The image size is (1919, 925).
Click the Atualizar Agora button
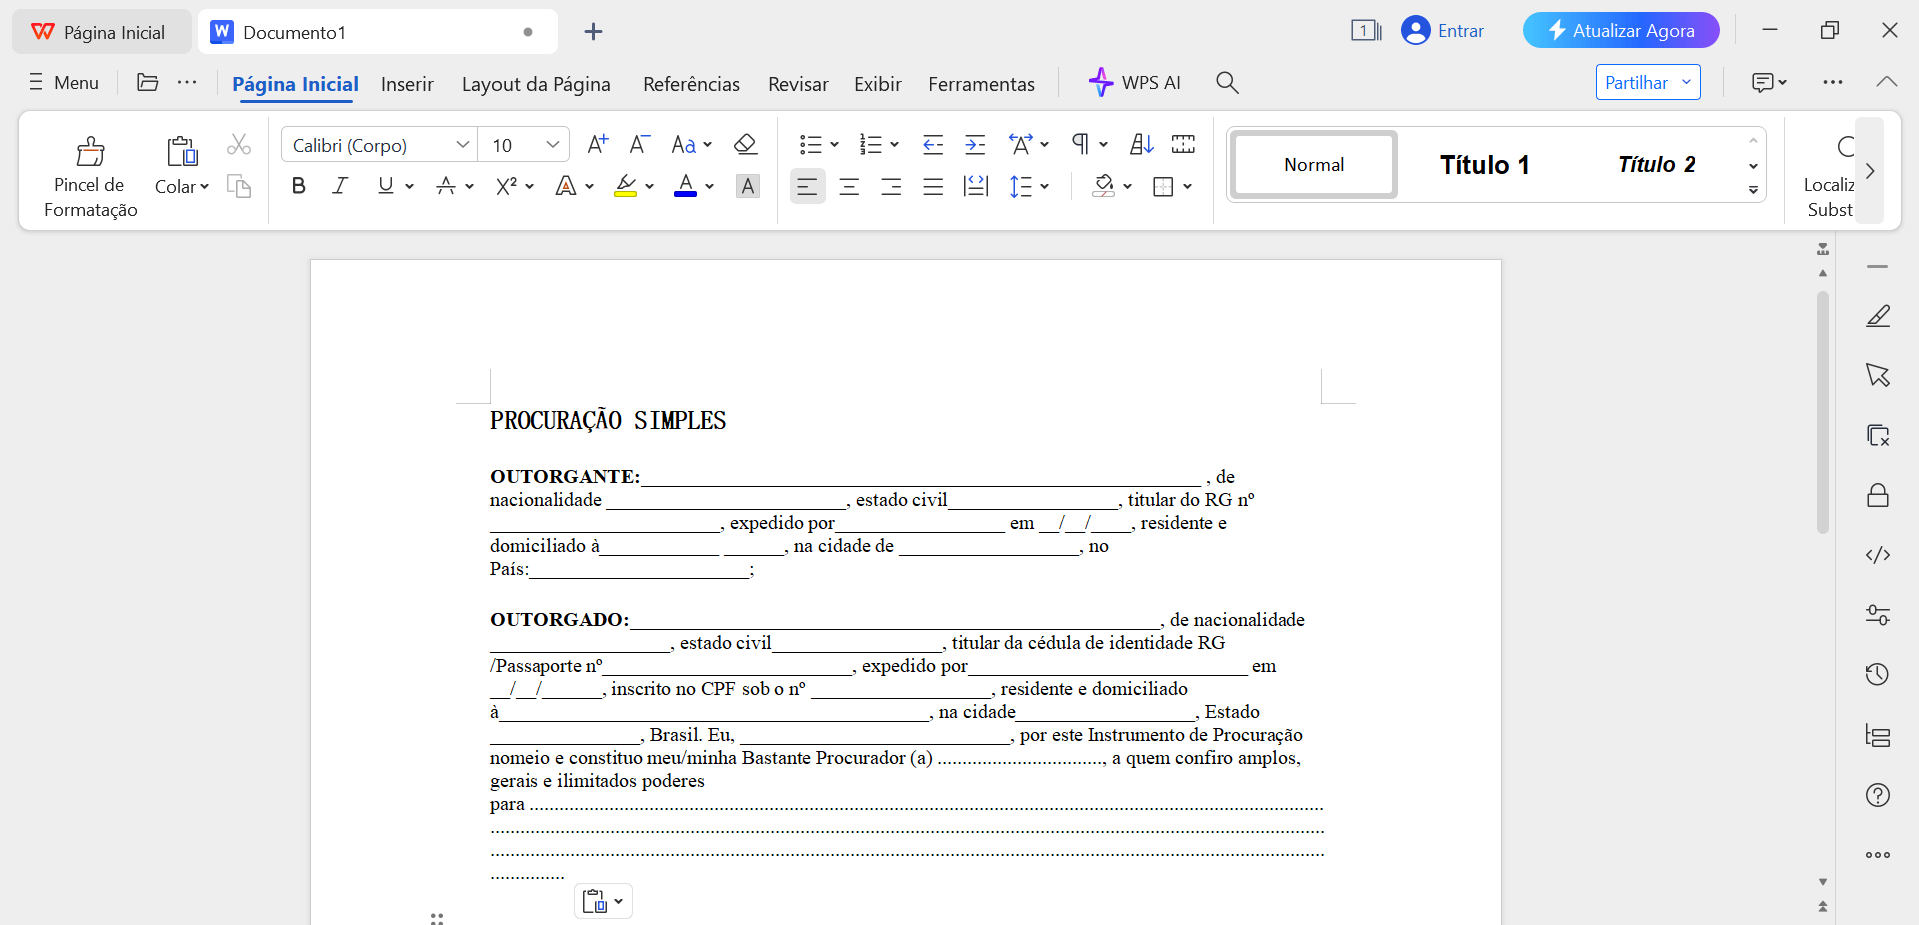pos(1620,30)
